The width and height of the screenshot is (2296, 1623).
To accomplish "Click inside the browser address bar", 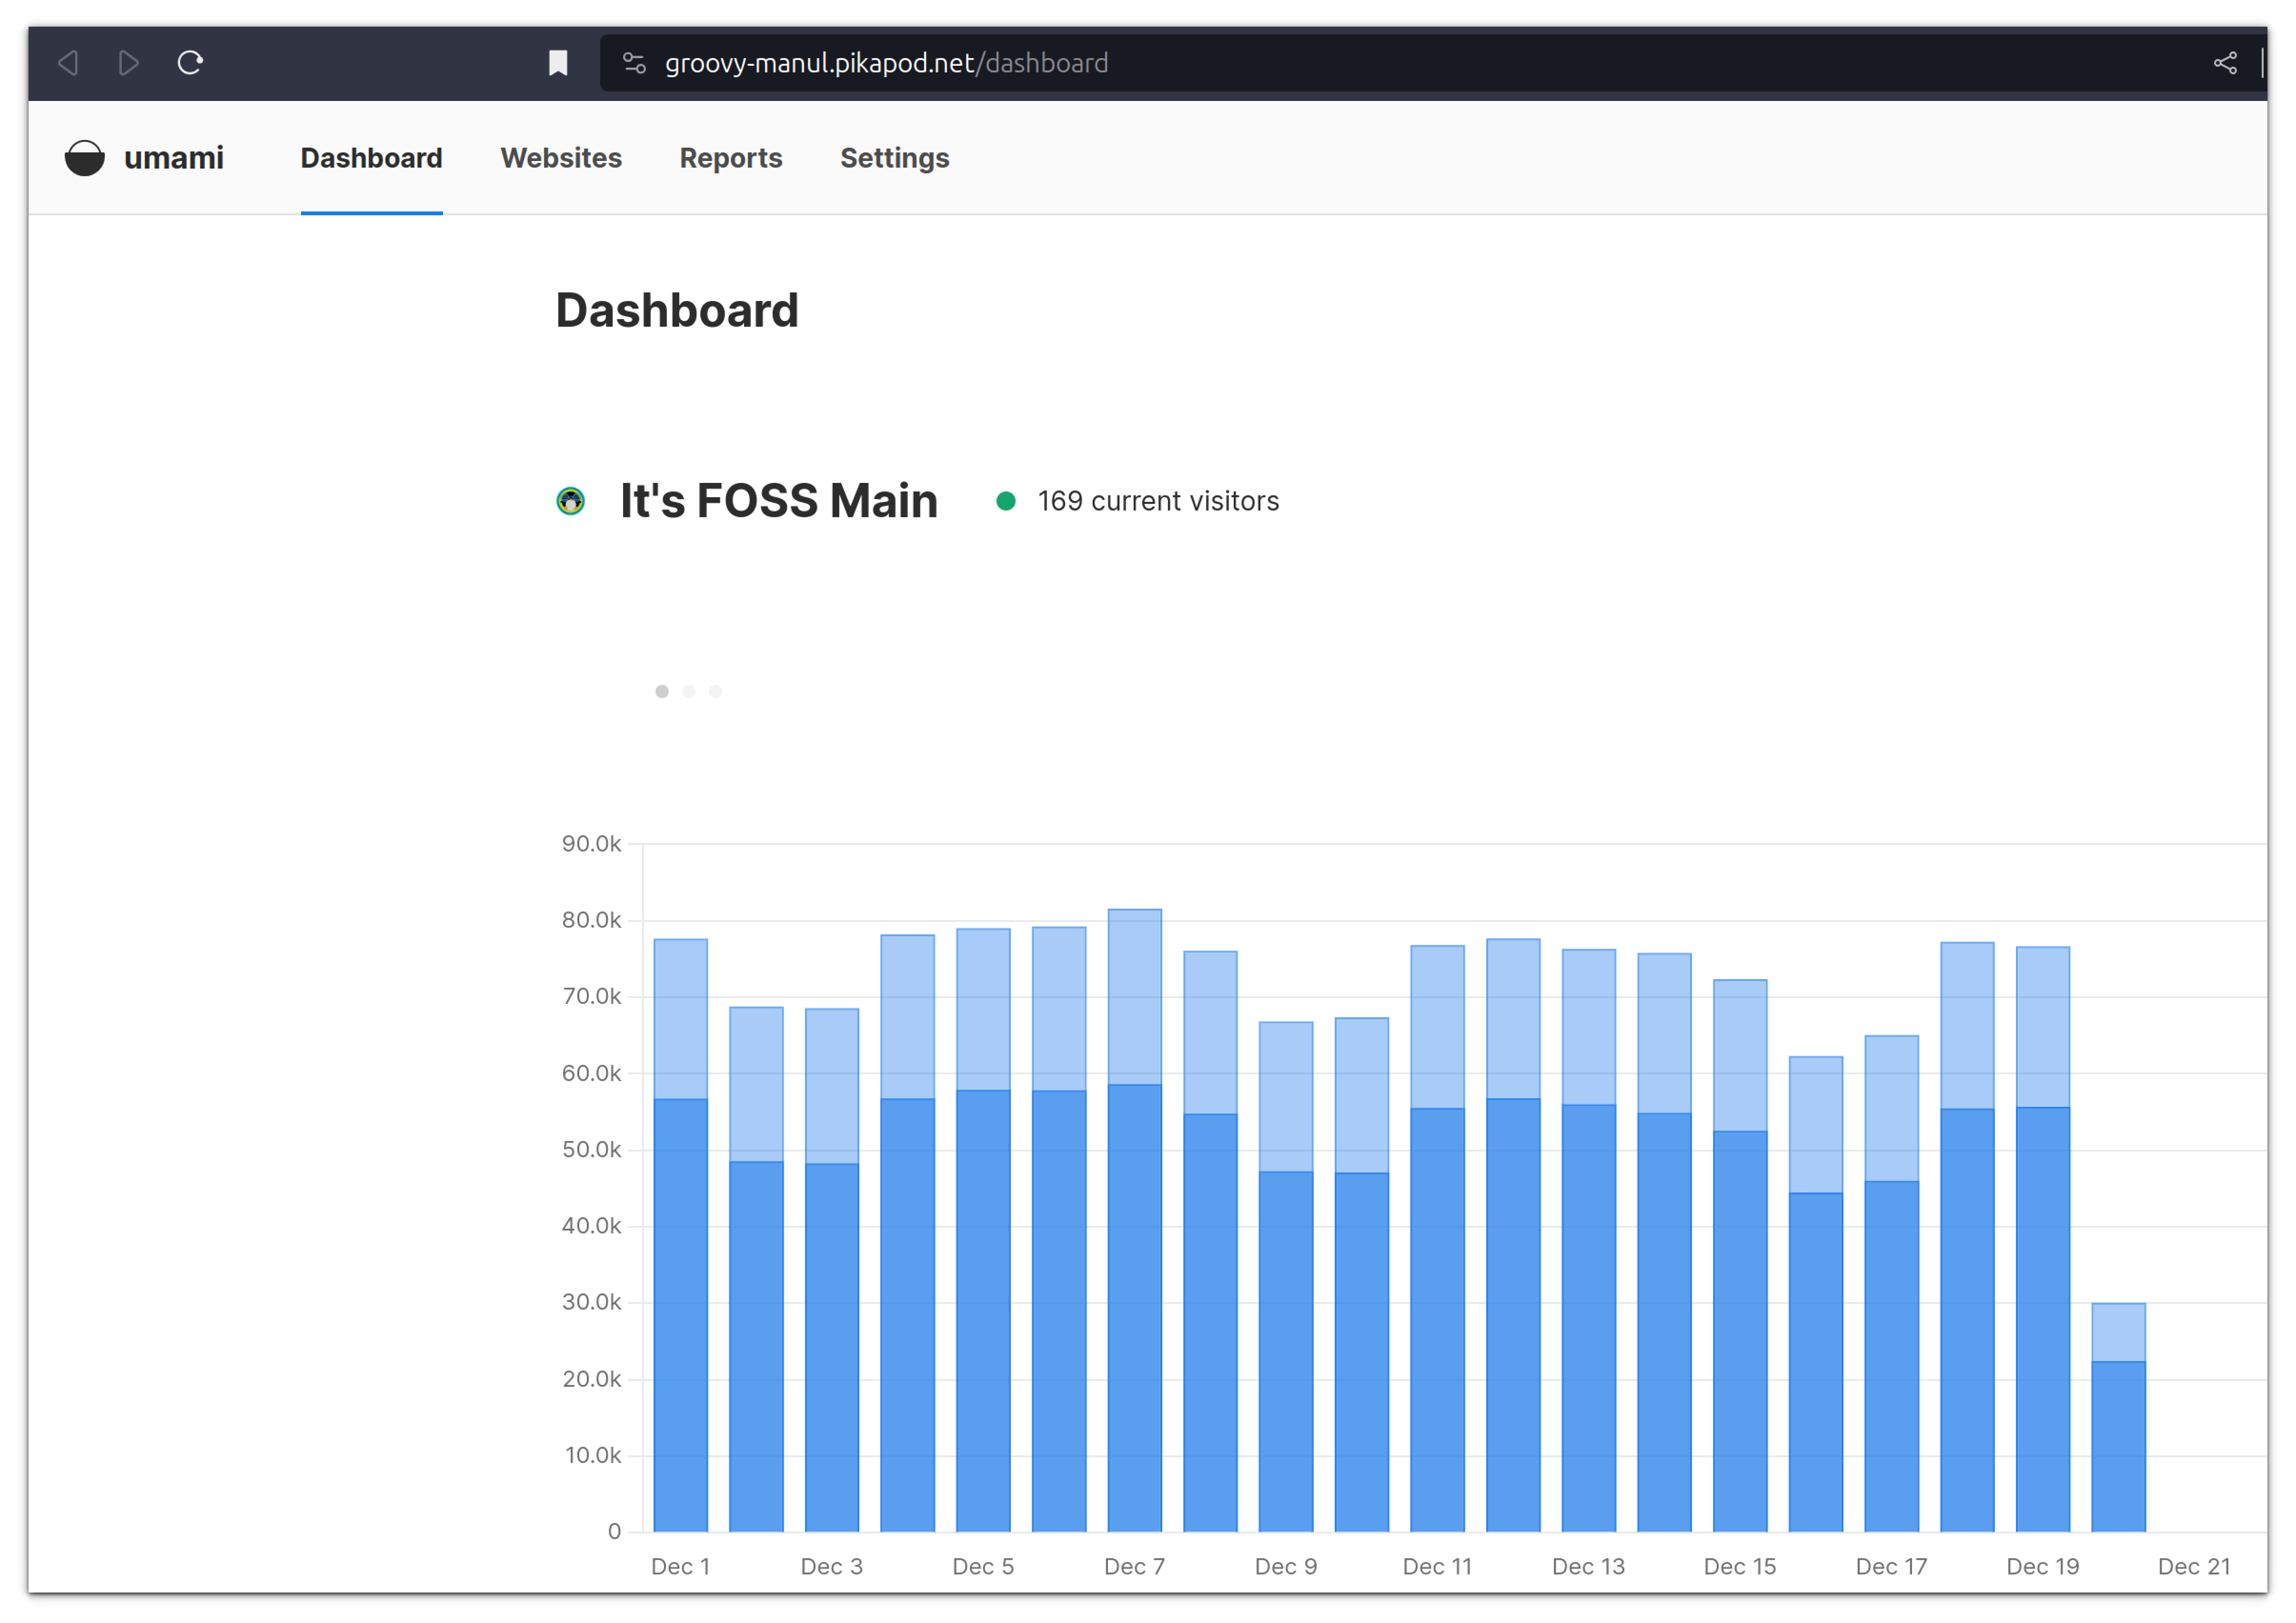I will coord(1100,62).
